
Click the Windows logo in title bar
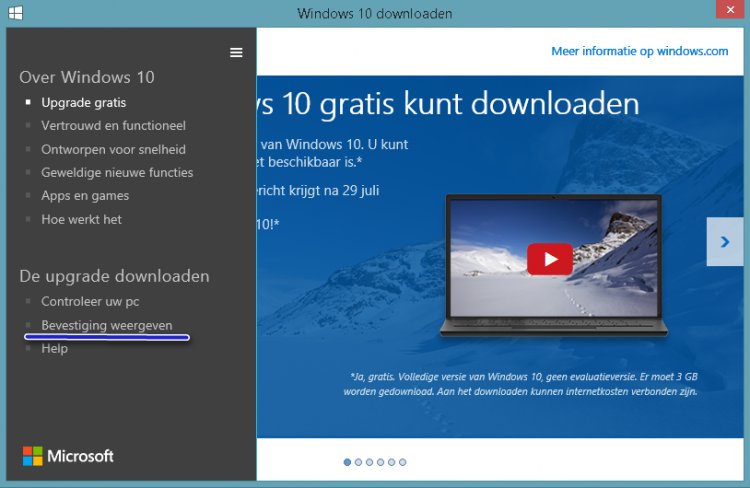(16, 13)
